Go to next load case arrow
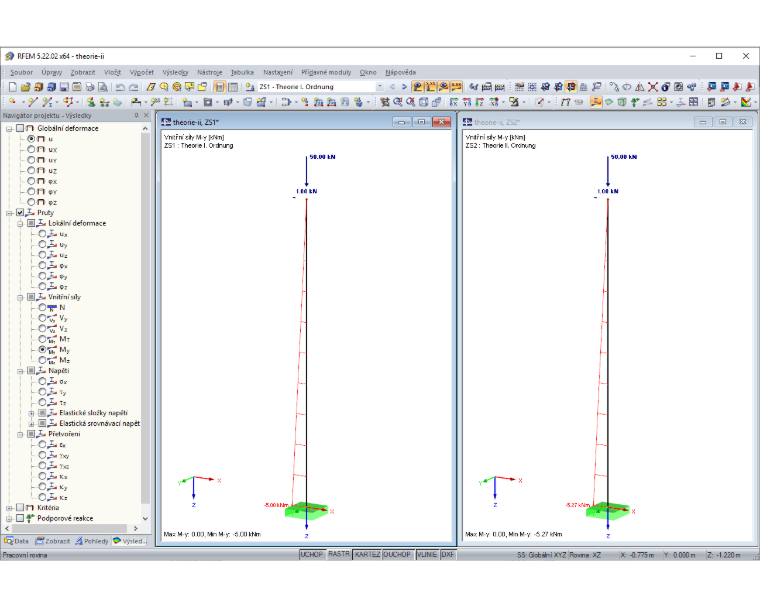The width and height of the screenshot is (760, 607). pos(404,87)
